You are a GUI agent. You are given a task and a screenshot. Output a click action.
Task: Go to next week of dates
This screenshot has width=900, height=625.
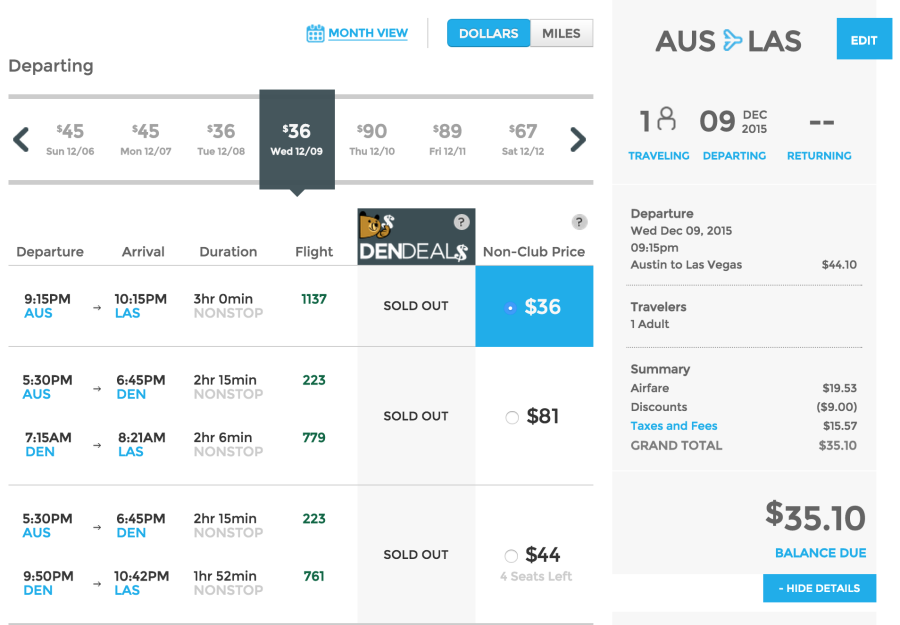click(578, 140)
